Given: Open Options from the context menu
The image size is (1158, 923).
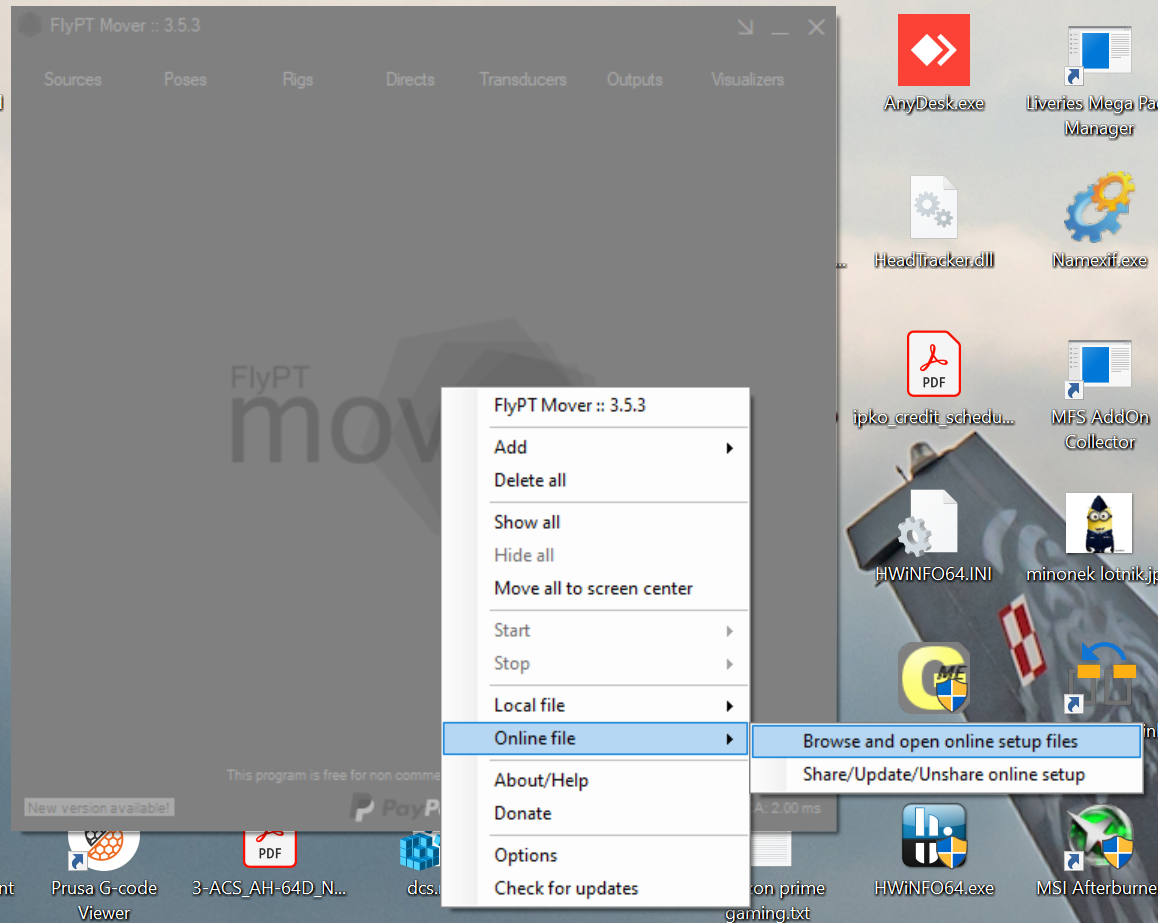Looking at the screenshot, I should tap(595, 856).
